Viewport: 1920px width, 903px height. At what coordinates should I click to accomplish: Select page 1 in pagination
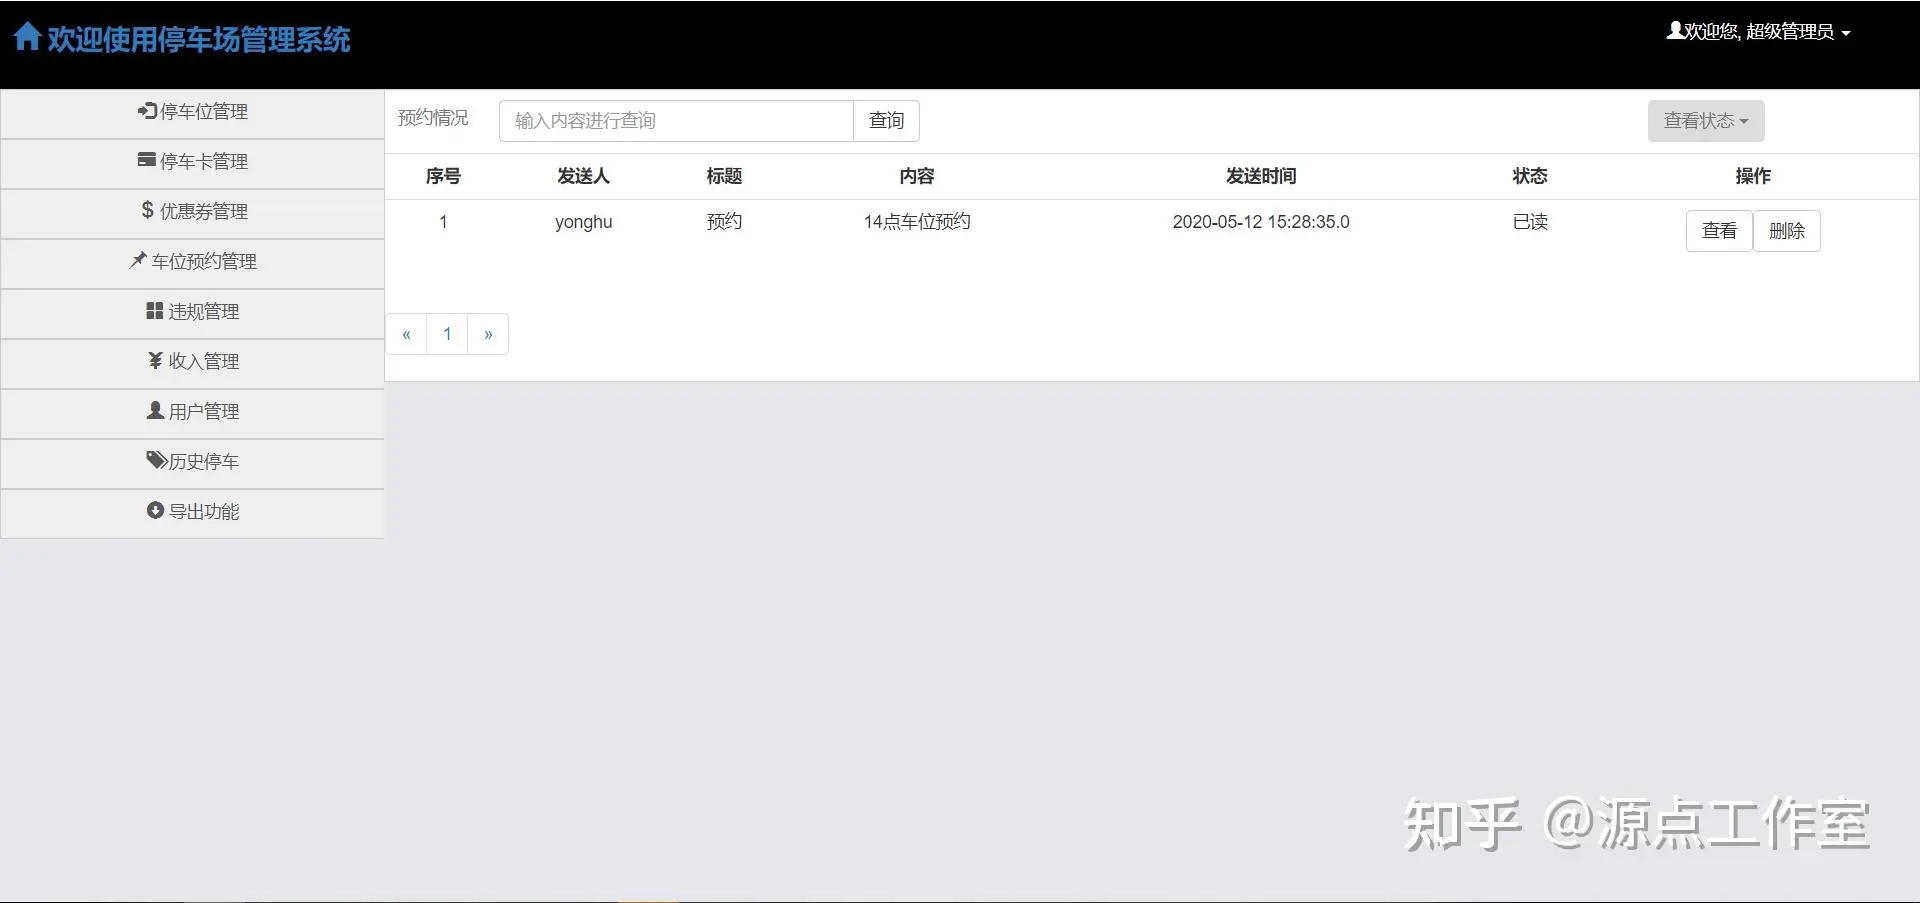447,334
